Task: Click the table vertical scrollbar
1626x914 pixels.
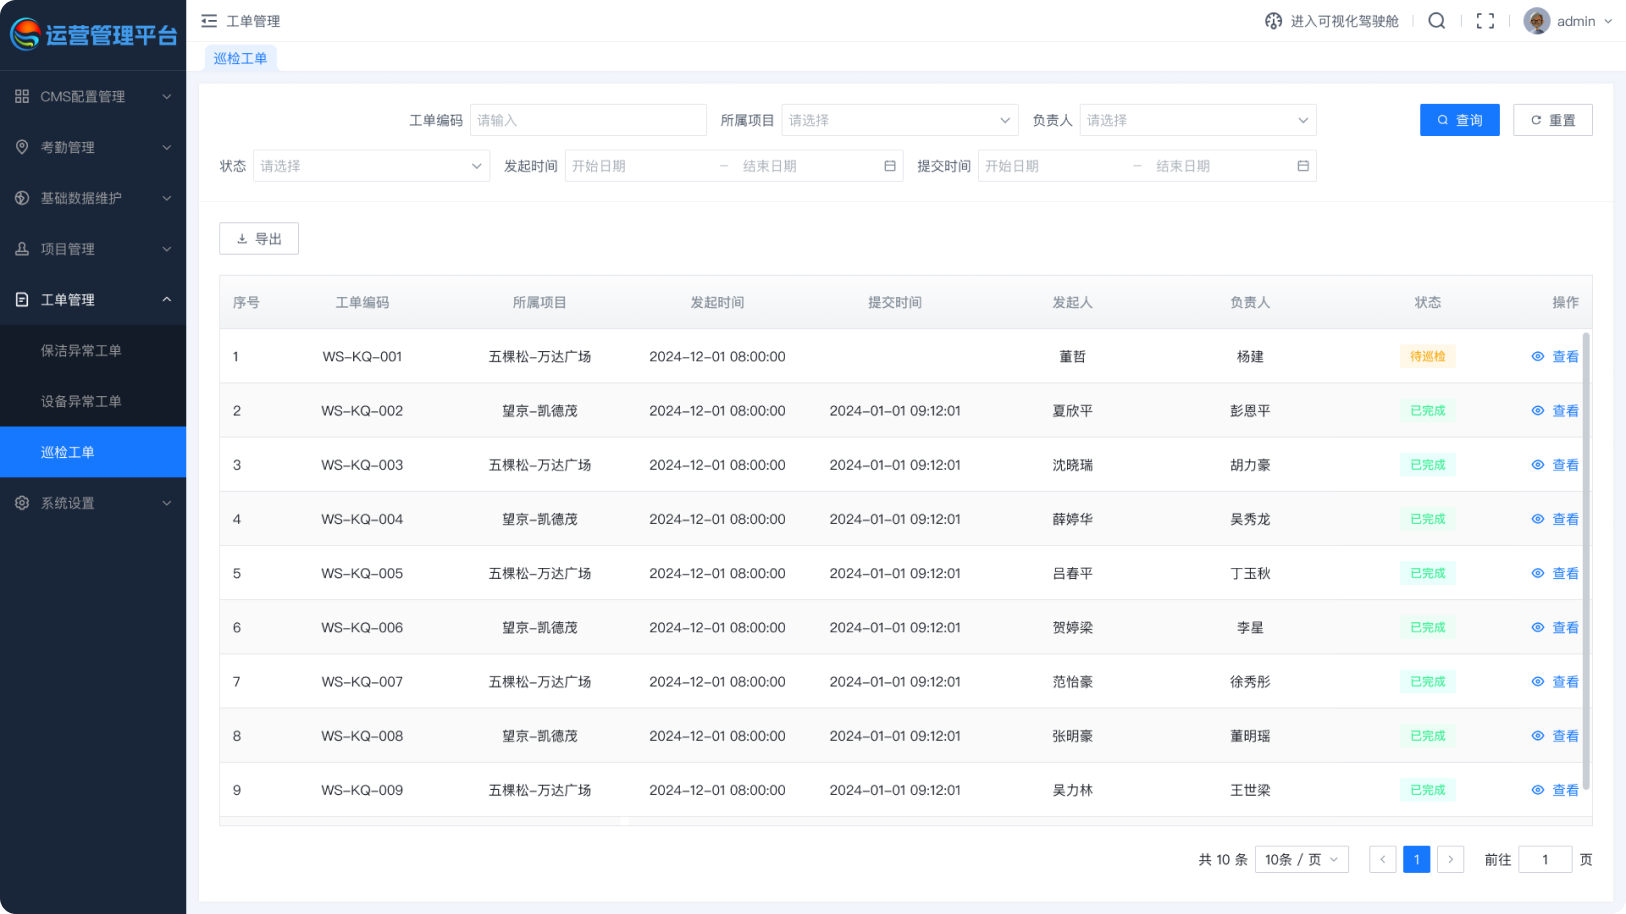Action: (1586, 560)
